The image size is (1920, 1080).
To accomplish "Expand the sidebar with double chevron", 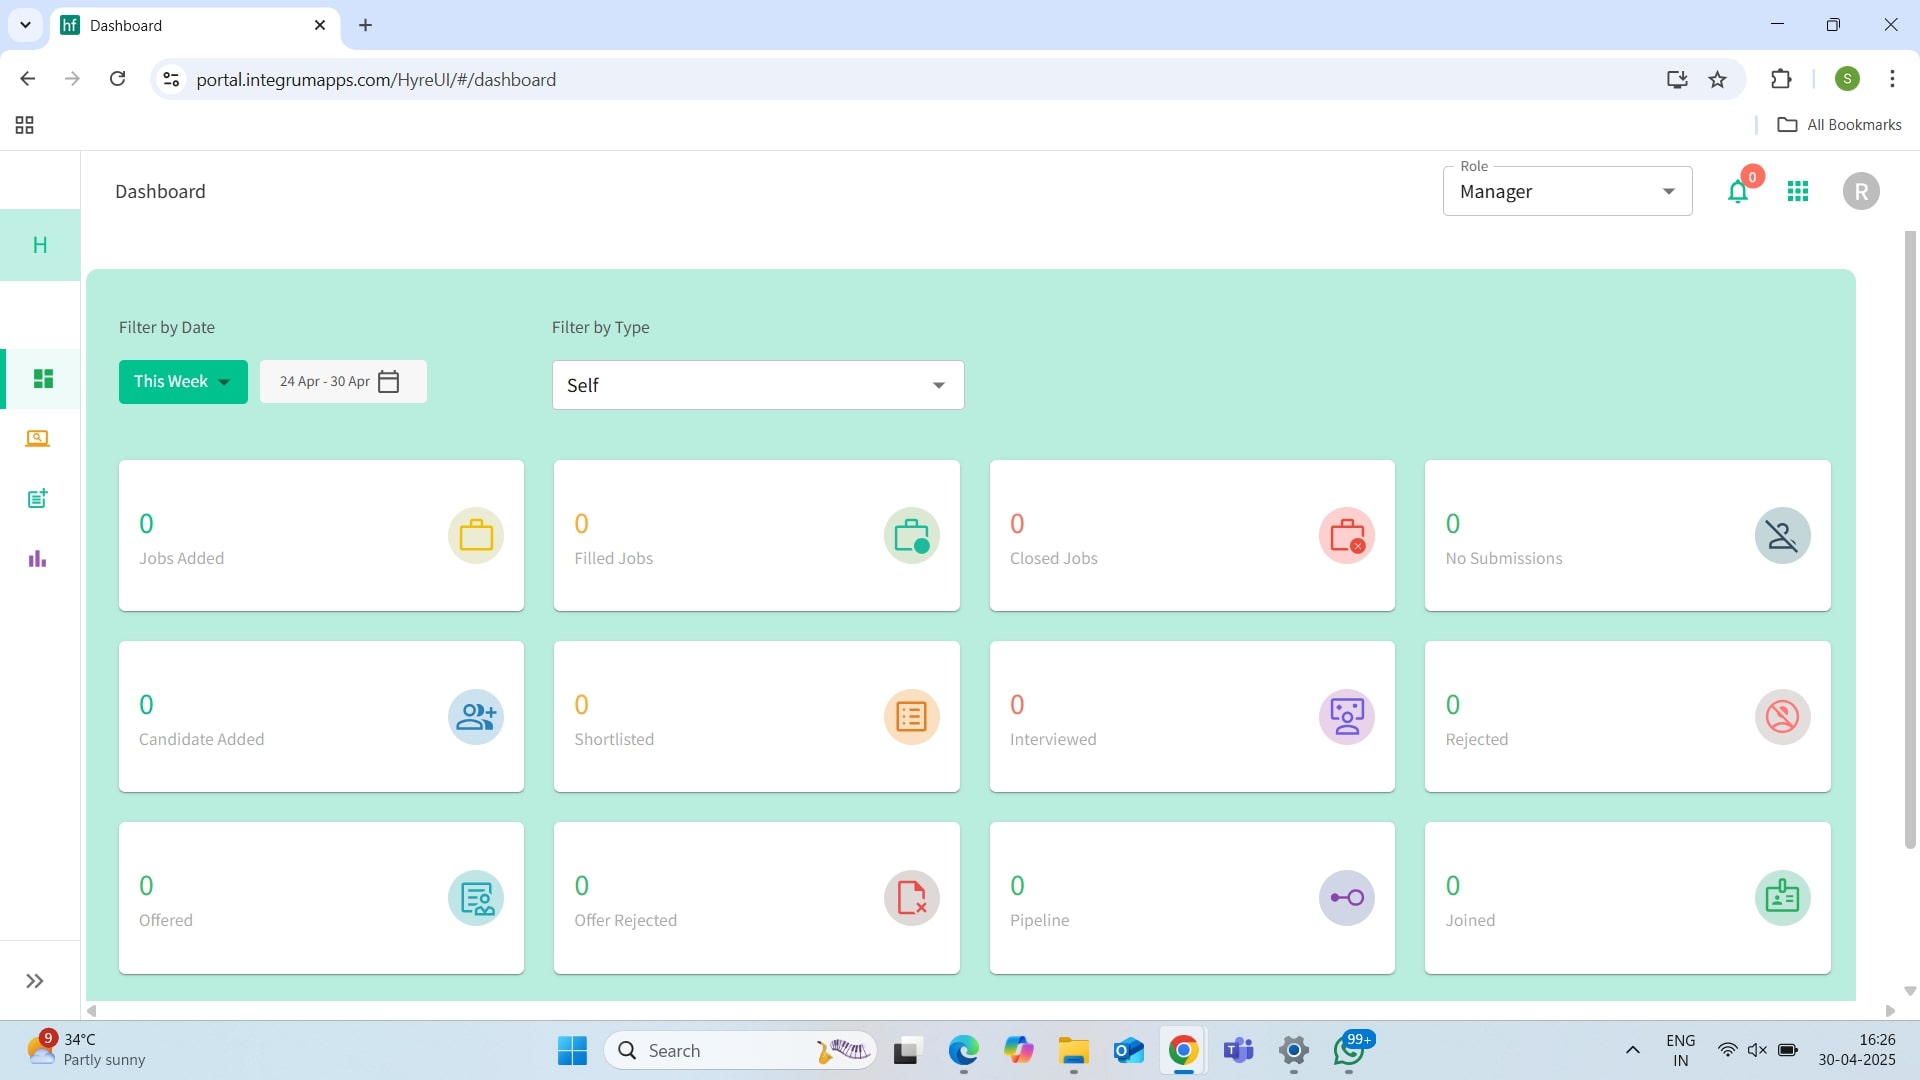I will coord(35,981).
